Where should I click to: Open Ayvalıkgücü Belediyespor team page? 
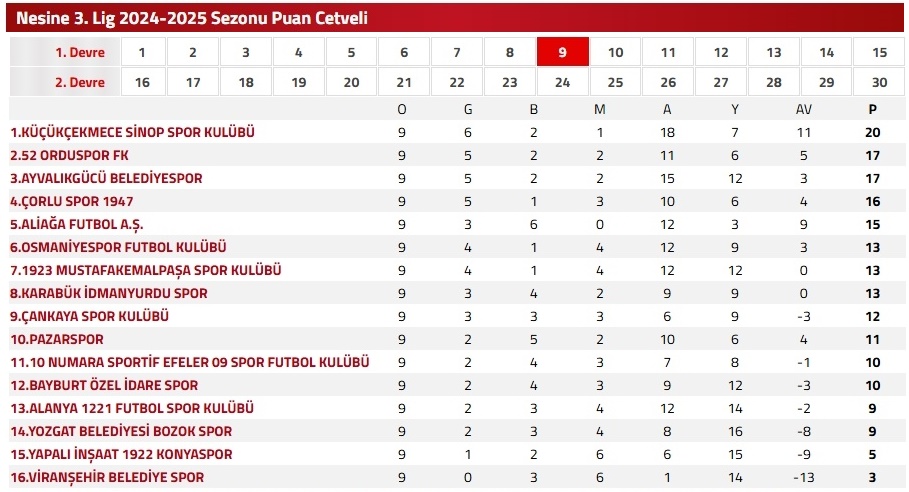click(106, 178)
